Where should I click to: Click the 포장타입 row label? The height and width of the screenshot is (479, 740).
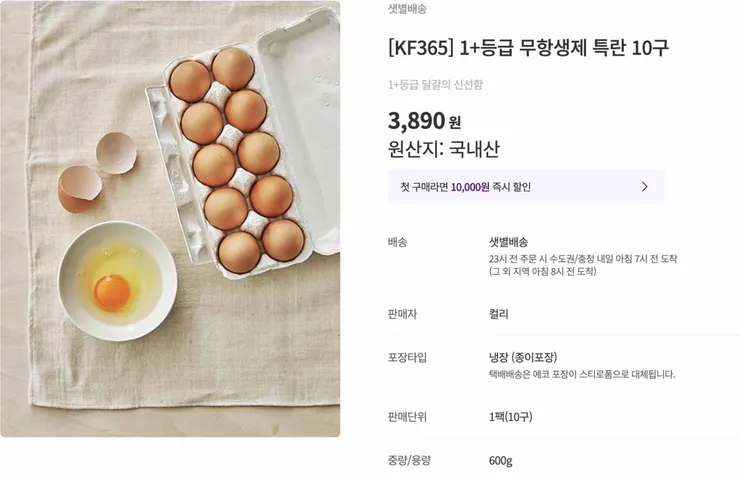407,357
